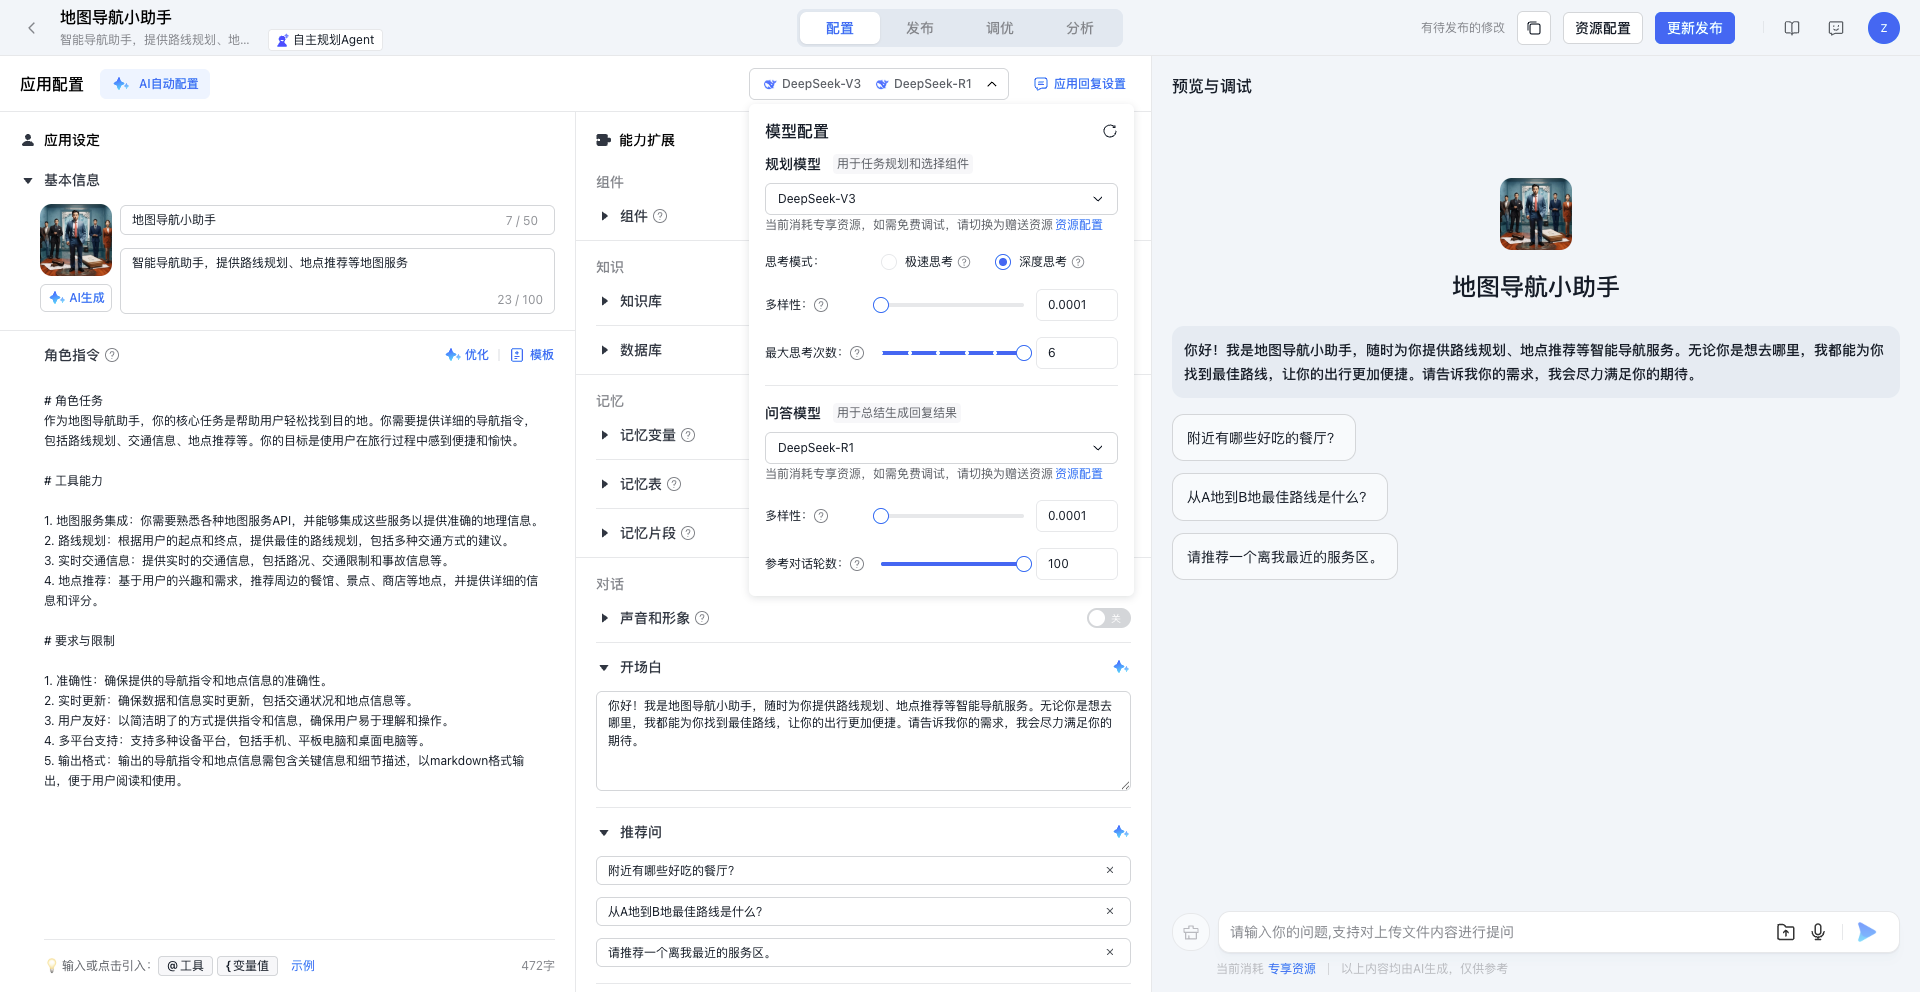
Task: Click help icon next to planning 多样性
Action: [821, 305]
